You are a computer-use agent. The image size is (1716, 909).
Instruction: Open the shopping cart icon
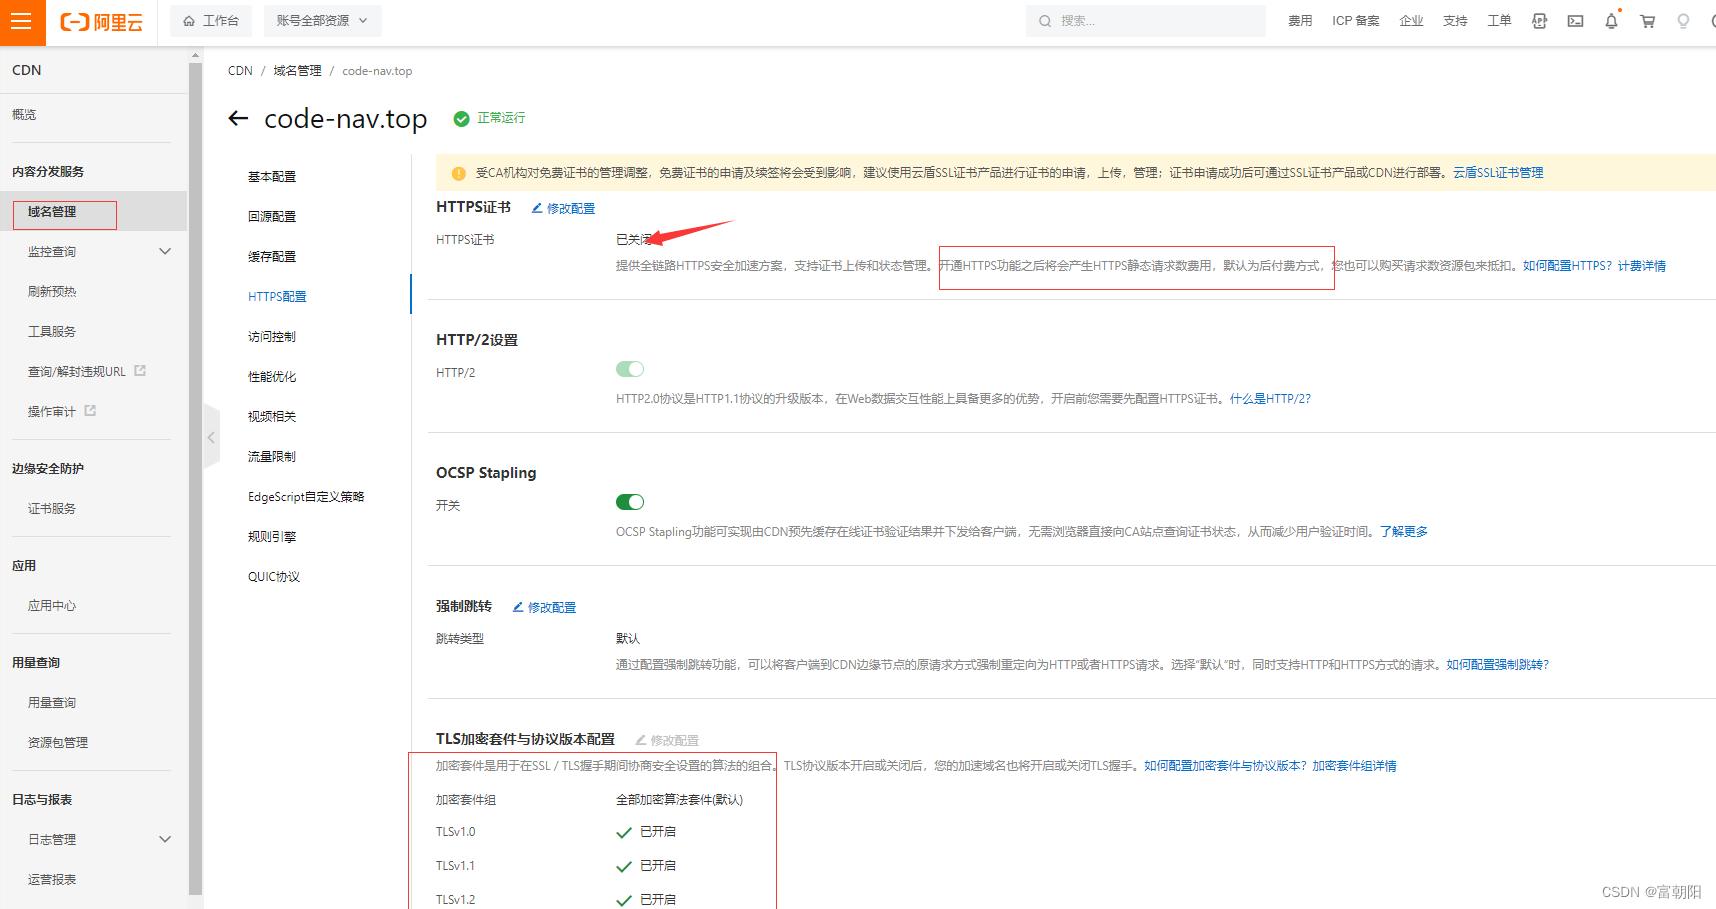(1647, 21)
